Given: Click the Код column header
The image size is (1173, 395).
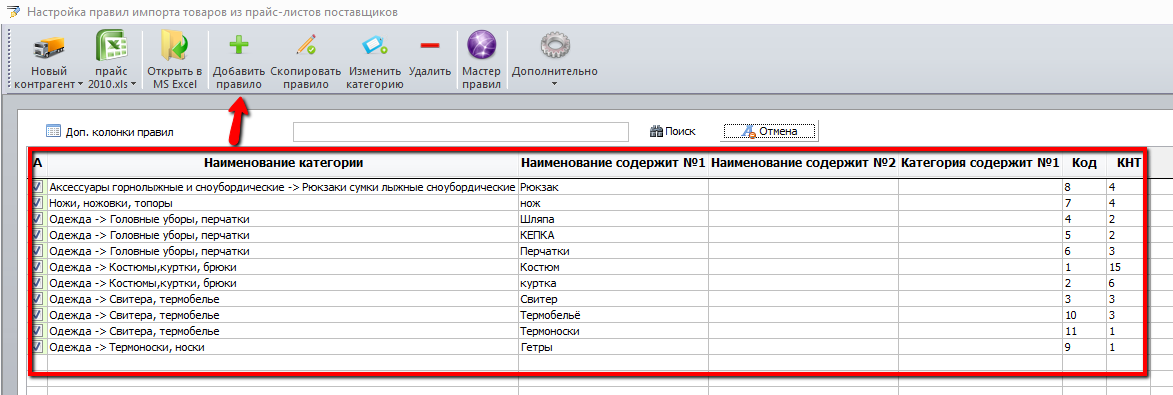Looking at the screenshot, I should coord(1084,163).
